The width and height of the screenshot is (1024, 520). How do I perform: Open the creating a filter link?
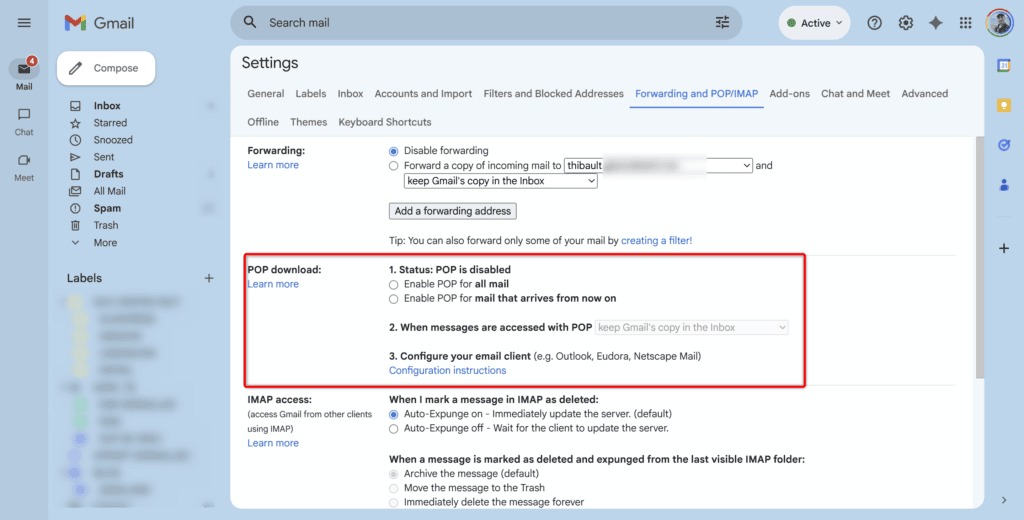pyautogui.click(x=656, y=240)
